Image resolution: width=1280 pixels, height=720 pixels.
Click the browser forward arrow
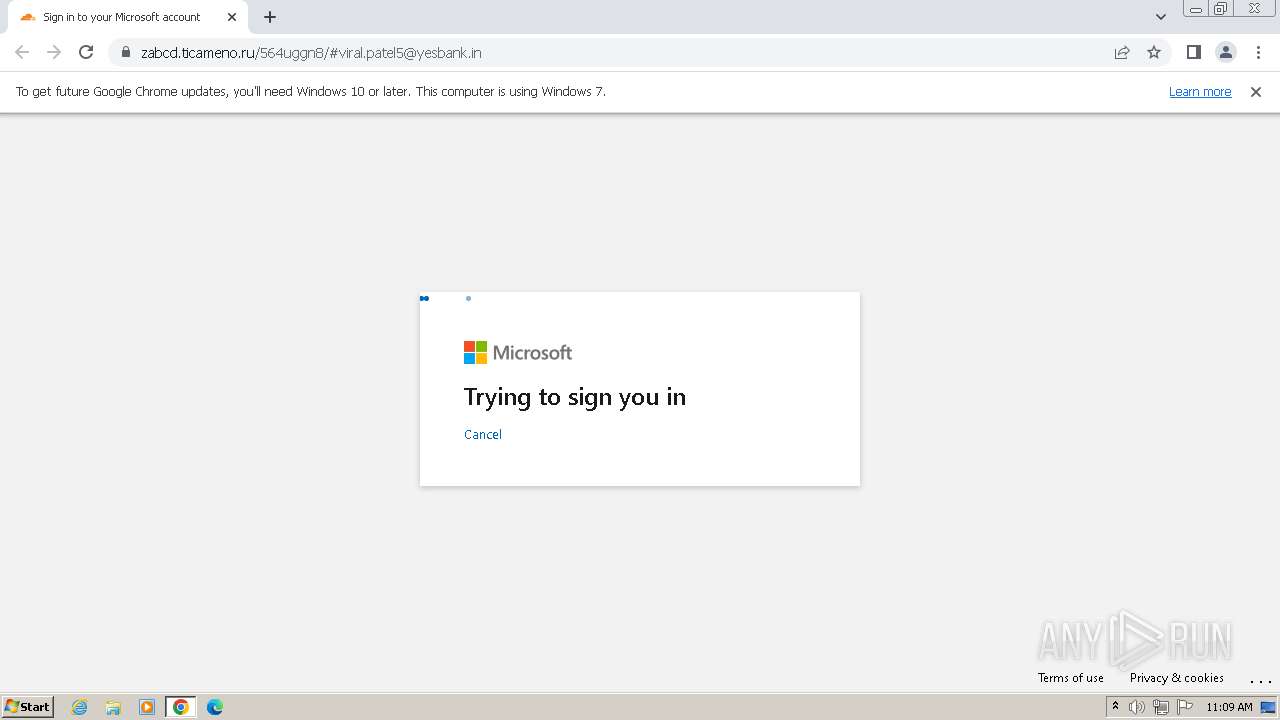pyautogui.click(x=54, y=52)
